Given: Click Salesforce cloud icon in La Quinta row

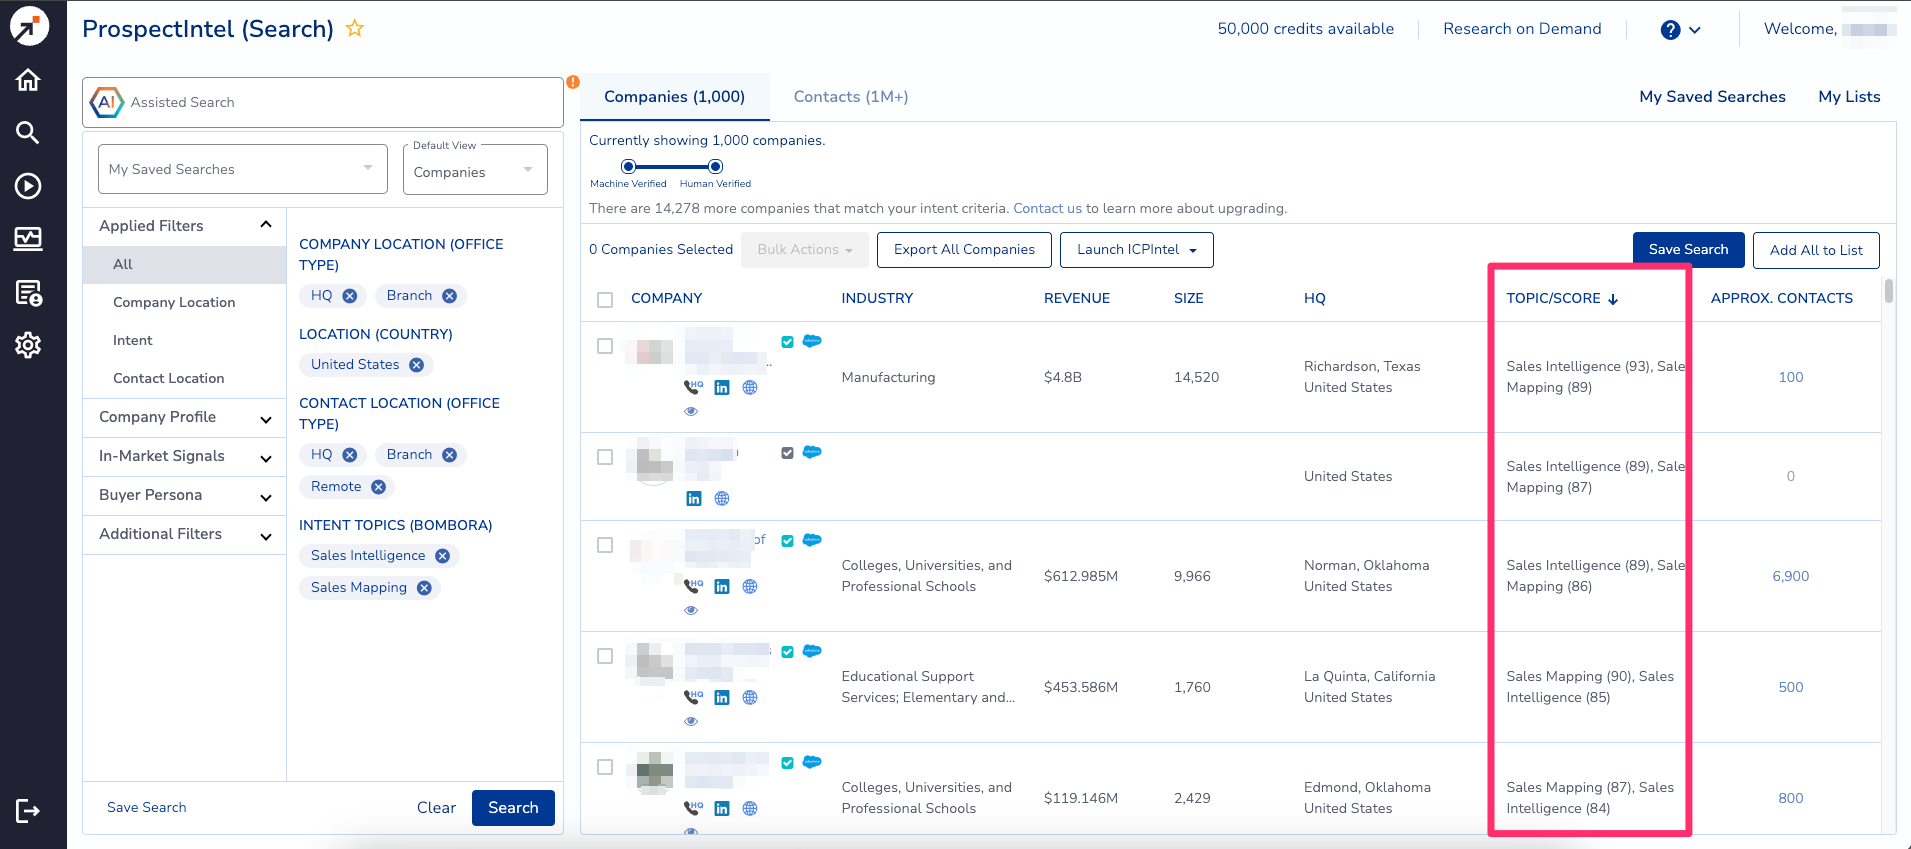Looking at the screenshot, I should (812, 651).
